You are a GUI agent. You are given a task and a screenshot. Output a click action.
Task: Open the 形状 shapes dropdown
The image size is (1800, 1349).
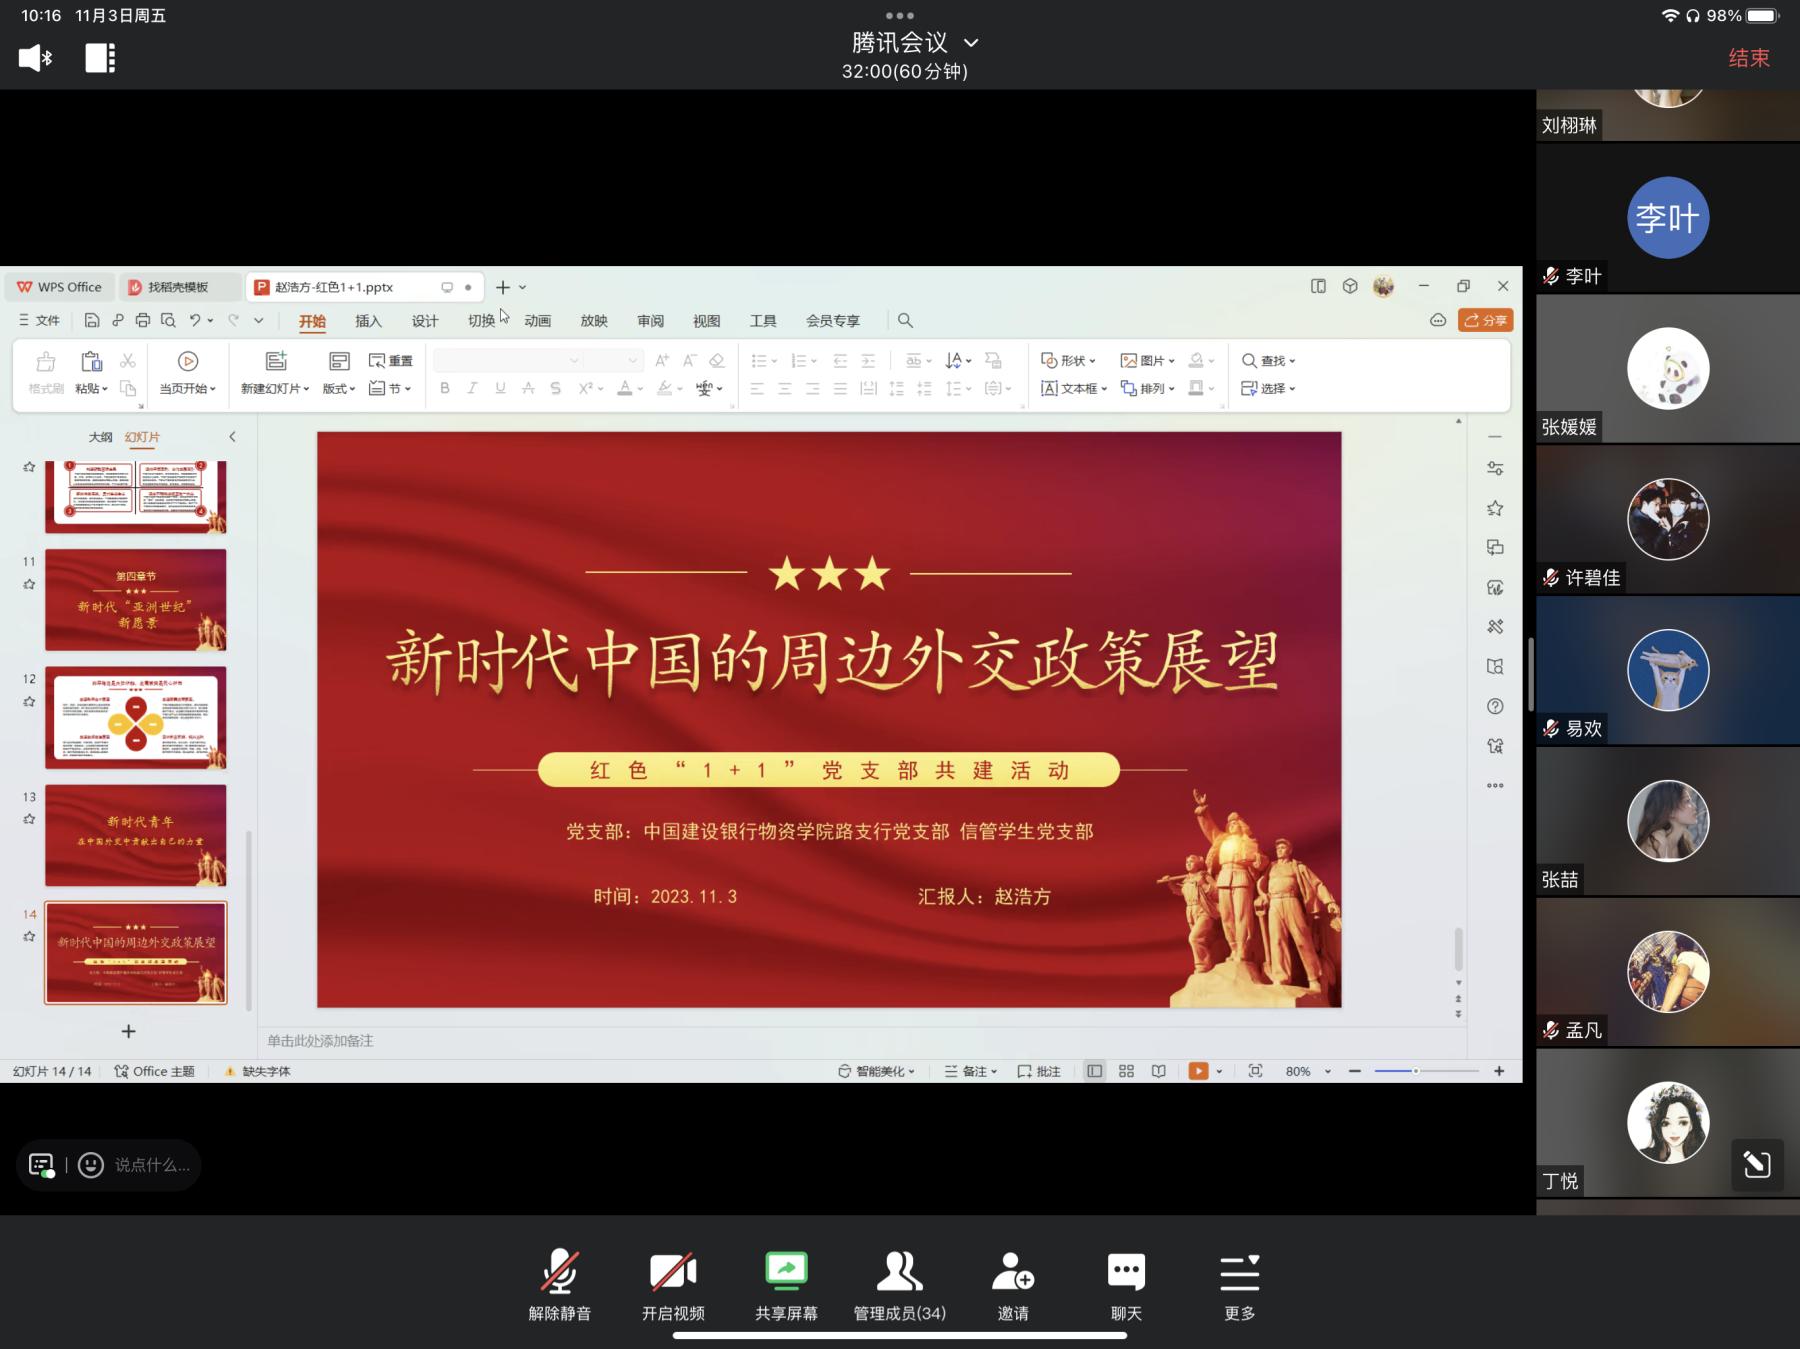coord(1069,360)
